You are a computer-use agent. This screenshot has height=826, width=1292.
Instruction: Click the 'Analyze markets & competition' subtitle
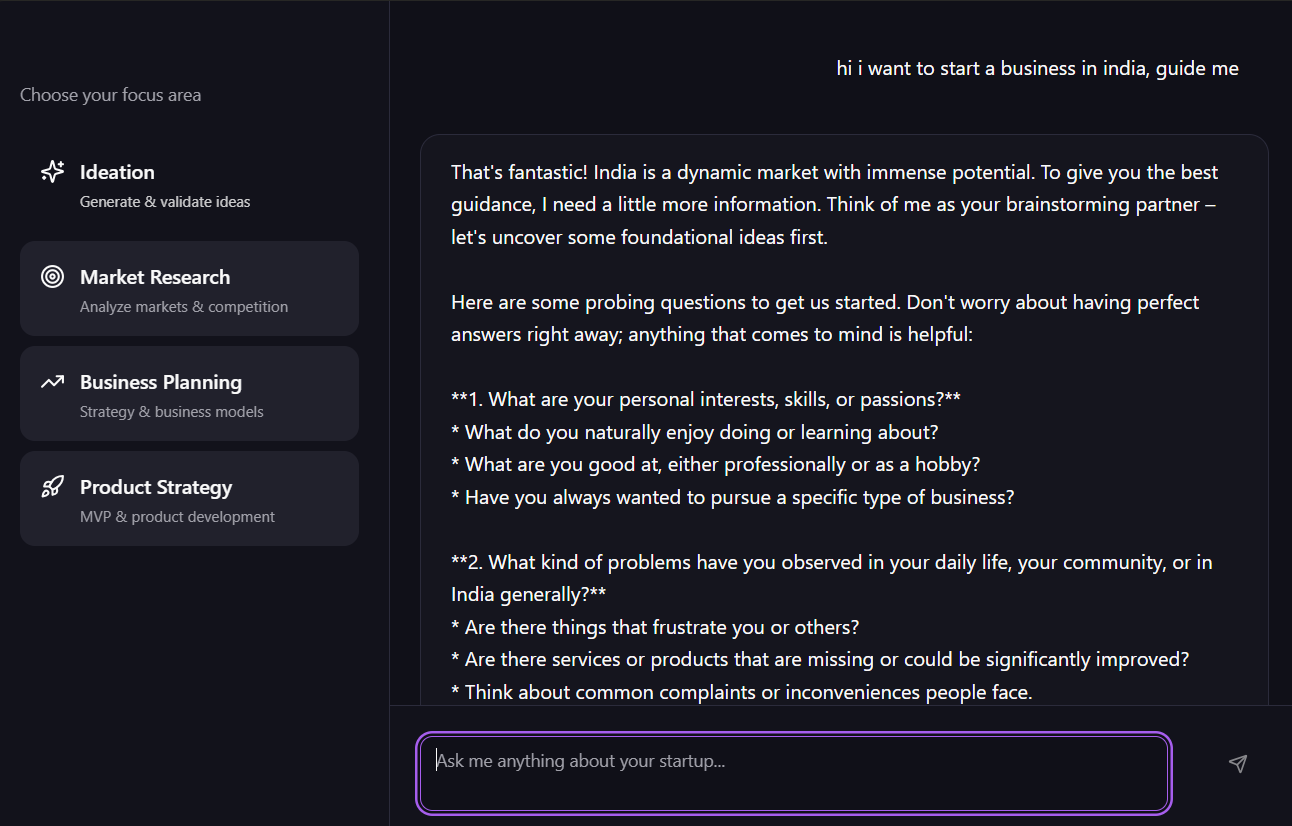184,307
